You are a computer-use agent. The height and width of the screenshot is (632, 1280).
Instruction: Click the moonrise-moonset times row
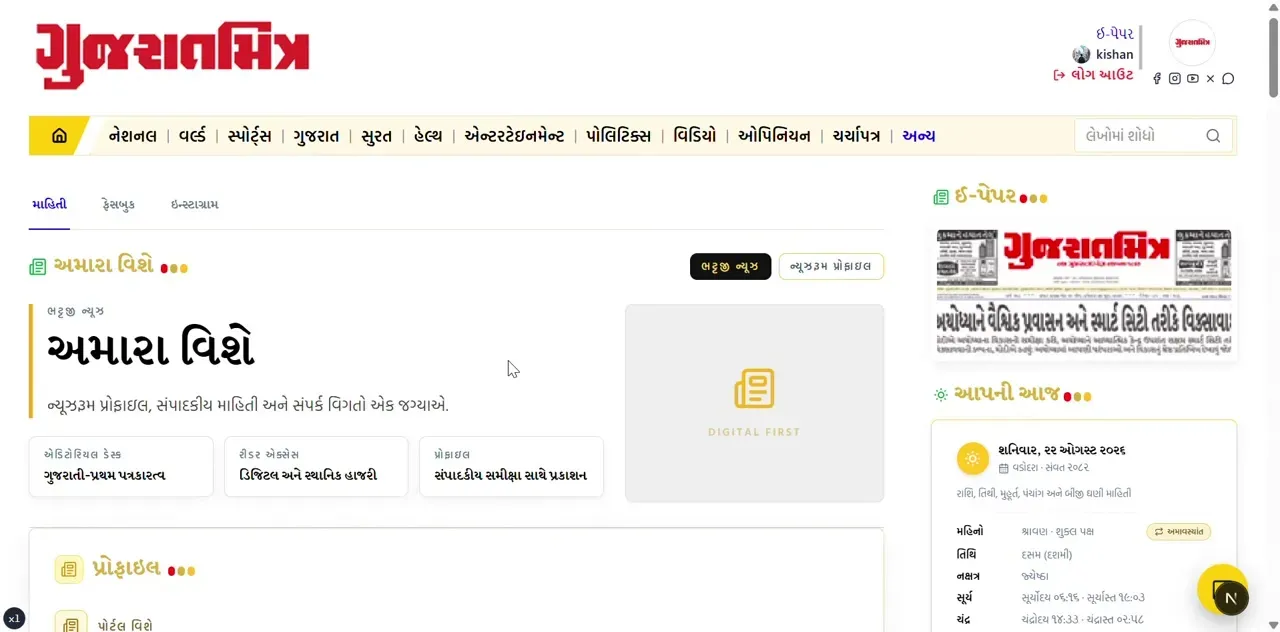pyautogui.click(x=1084, y=620)
